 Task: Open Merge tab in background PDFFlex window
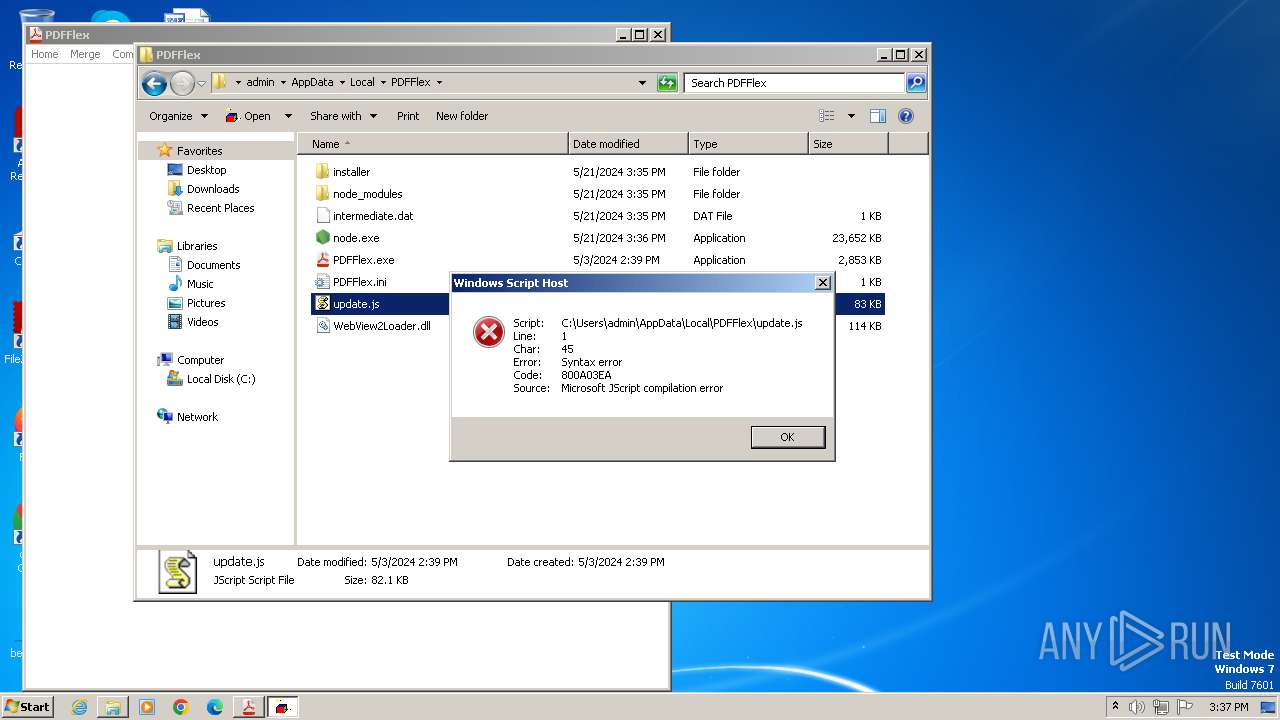(85, 54)
